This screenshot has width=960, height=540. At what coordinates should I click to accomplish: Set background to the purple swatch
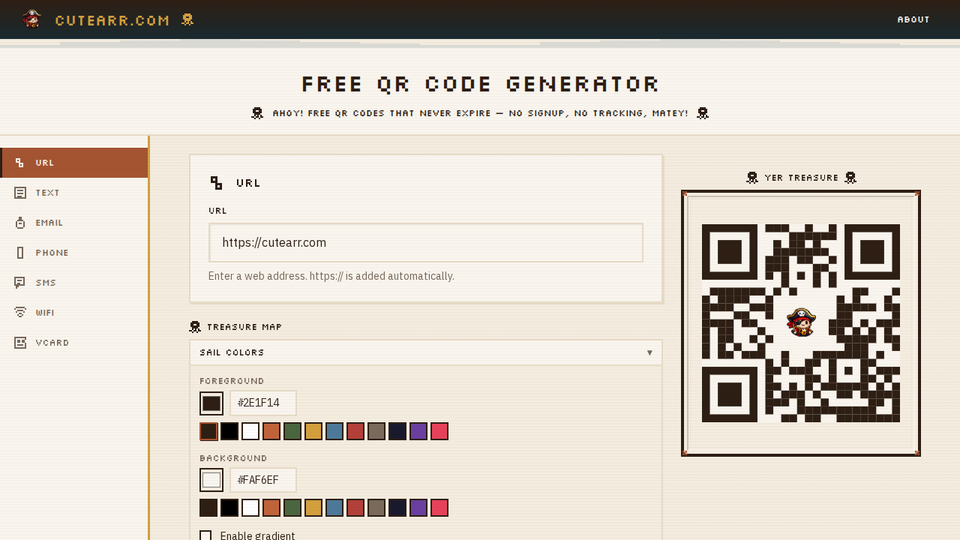tap(418, 508)
